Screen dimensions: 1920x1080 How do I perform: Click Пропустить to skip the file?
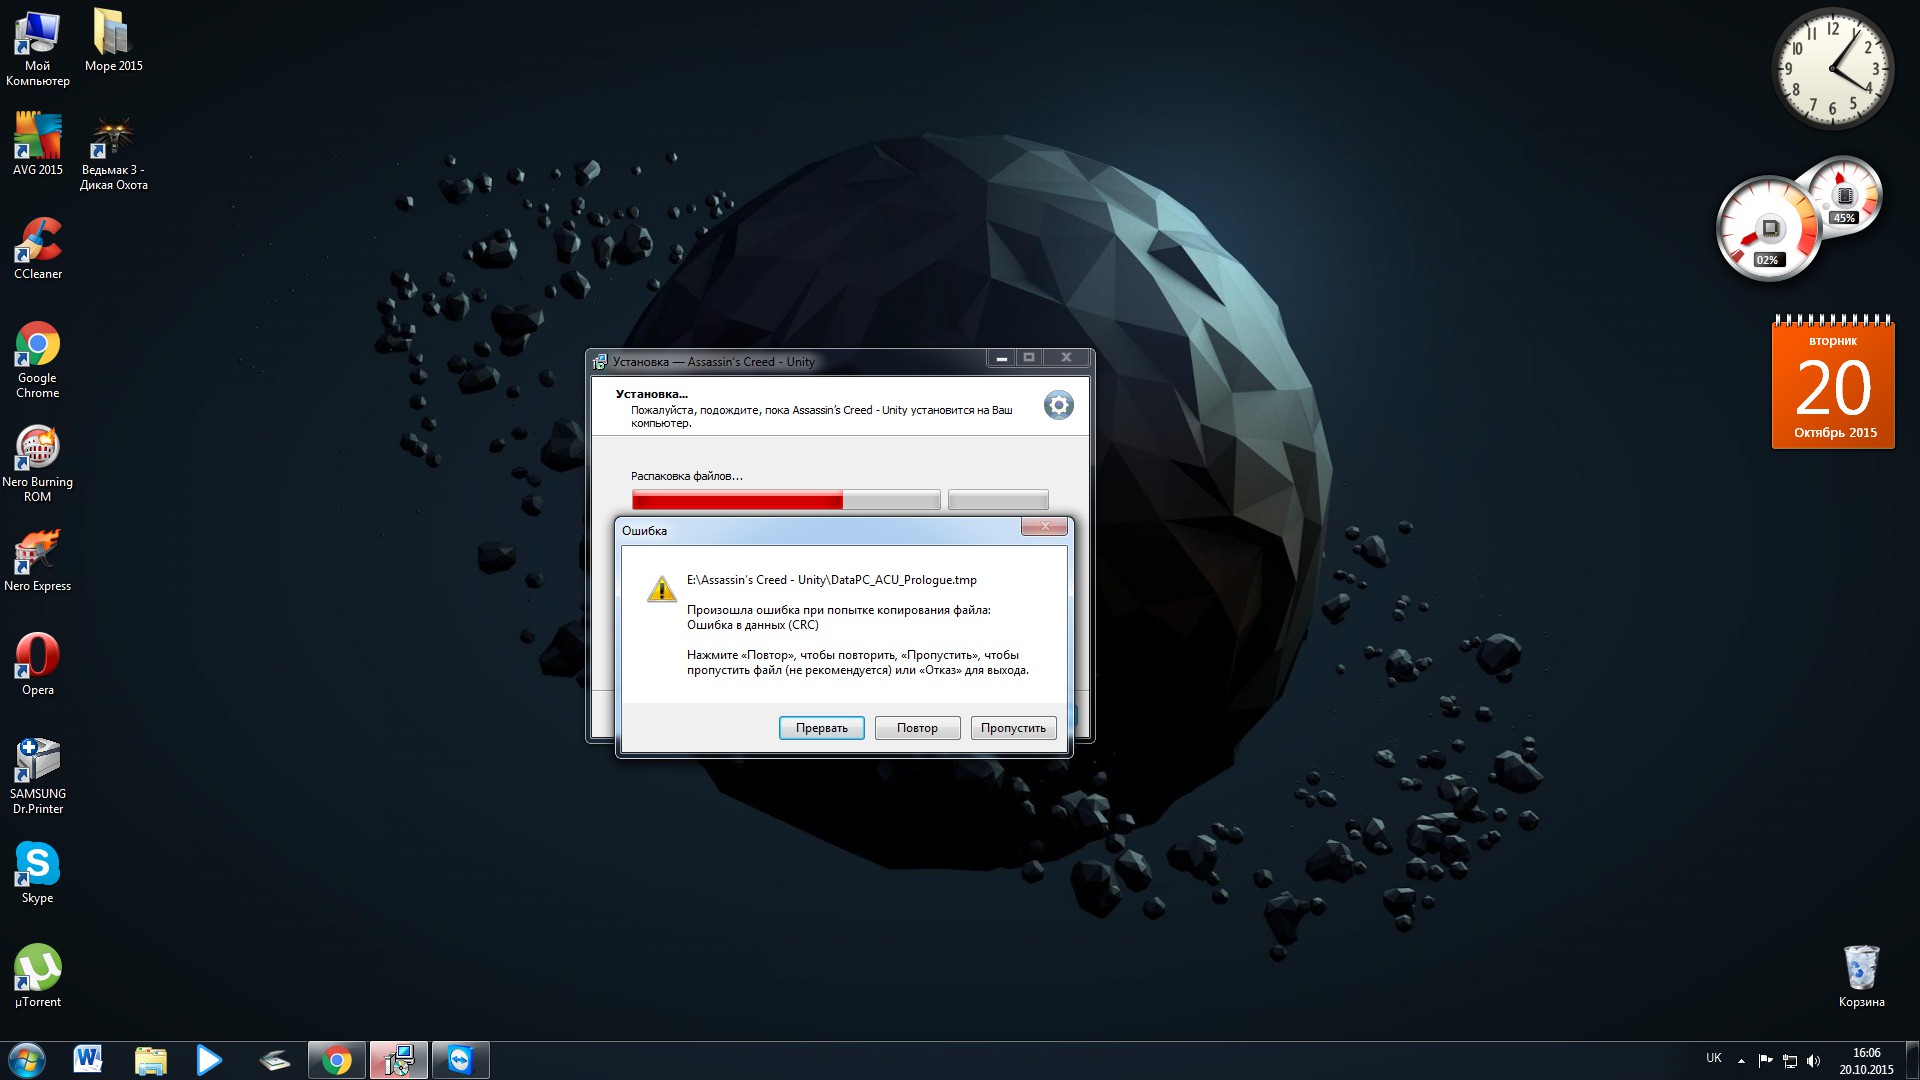pos(1013,728)
